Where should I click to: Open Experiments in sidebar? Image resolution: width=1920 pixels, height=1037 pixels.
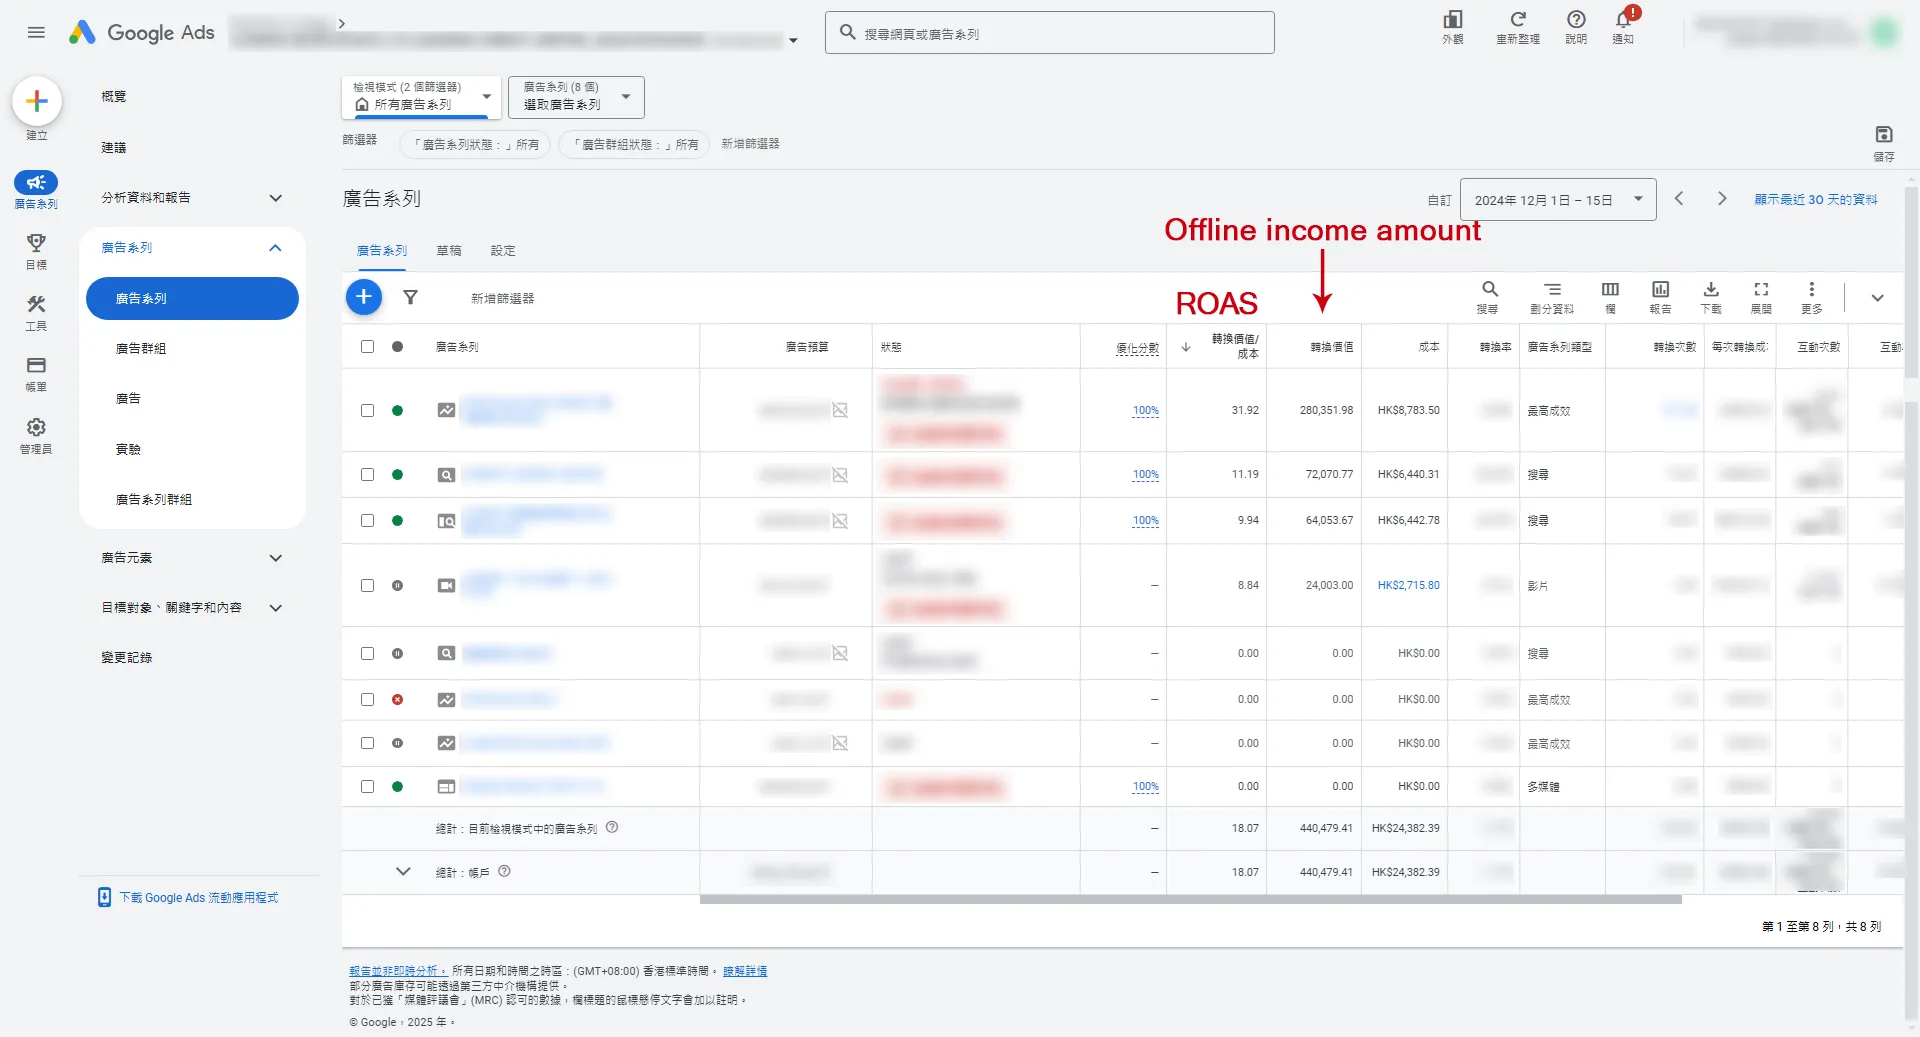point(128,449)
